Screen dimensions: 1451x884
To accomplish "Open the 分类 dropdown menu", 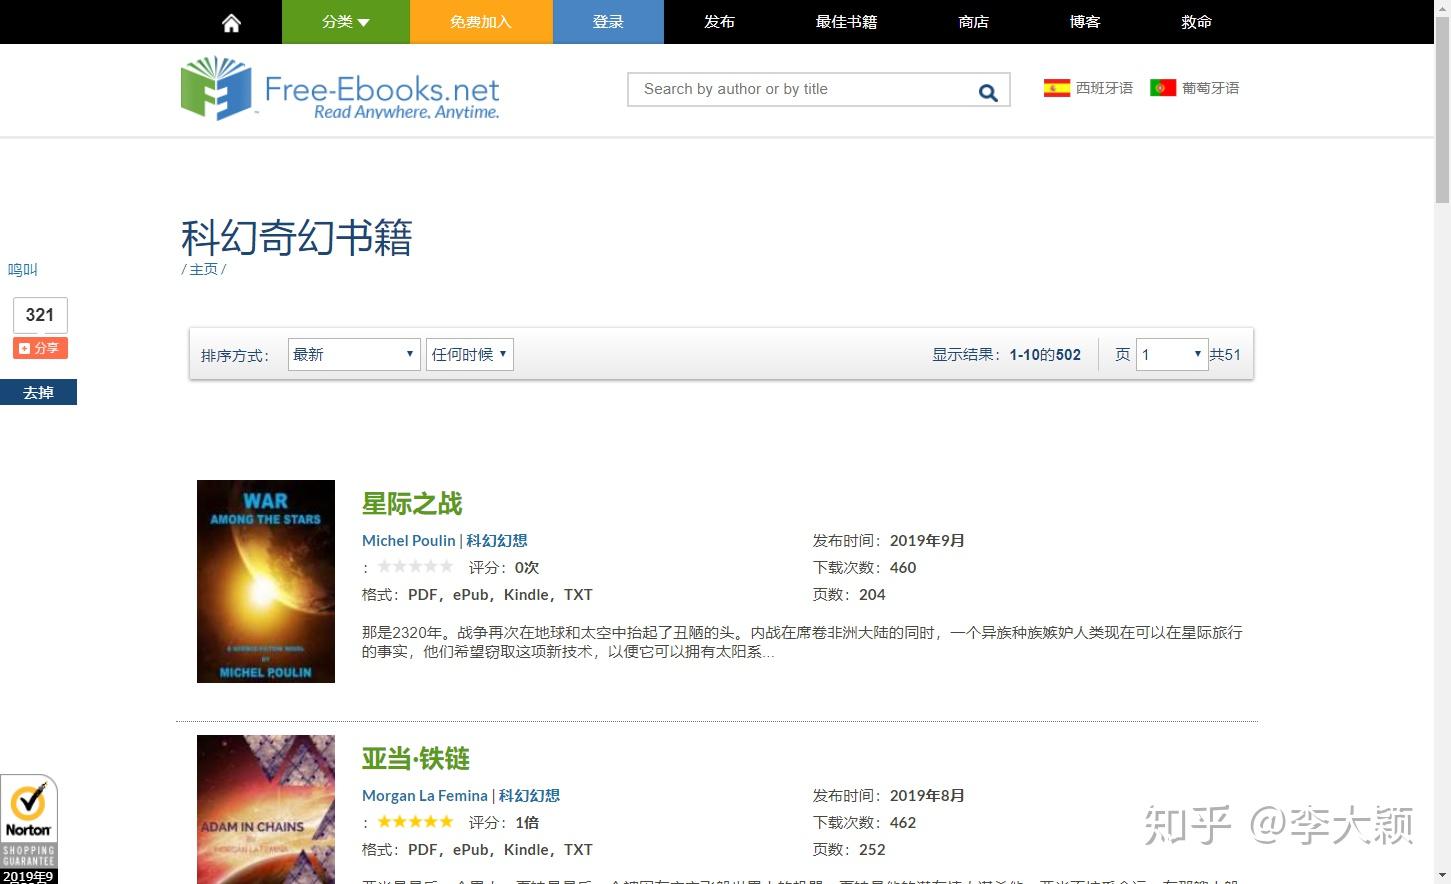I will [x=346, y=22].
